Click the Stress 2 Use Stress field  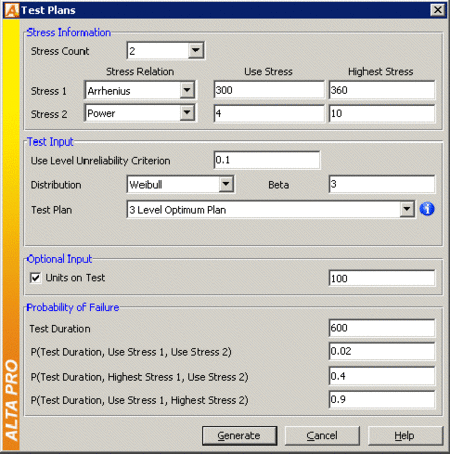(x=269, y=113)
